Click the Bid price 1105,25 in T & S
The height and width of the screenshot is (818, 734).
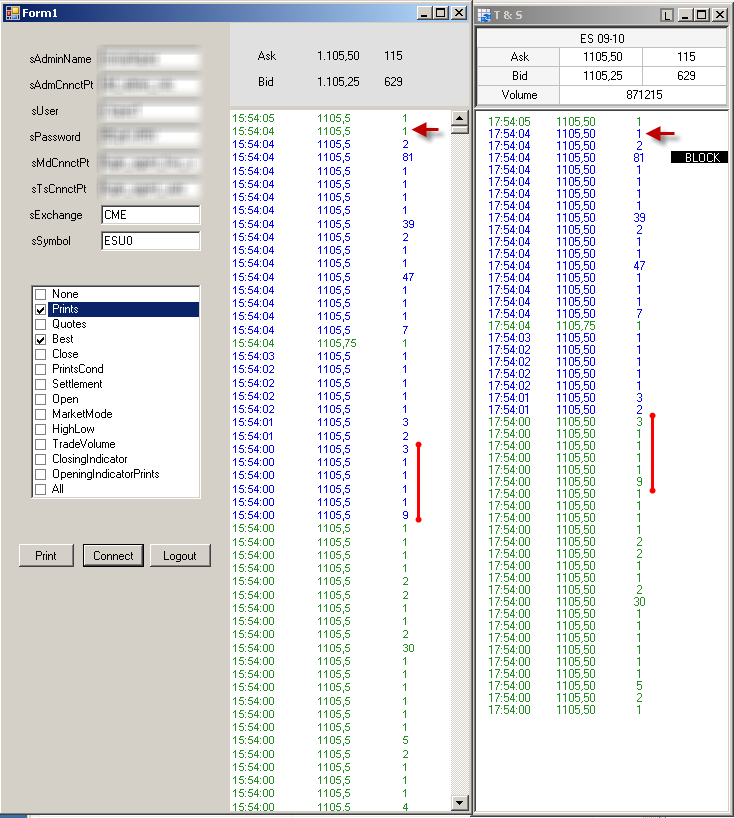tap(602, 76)
